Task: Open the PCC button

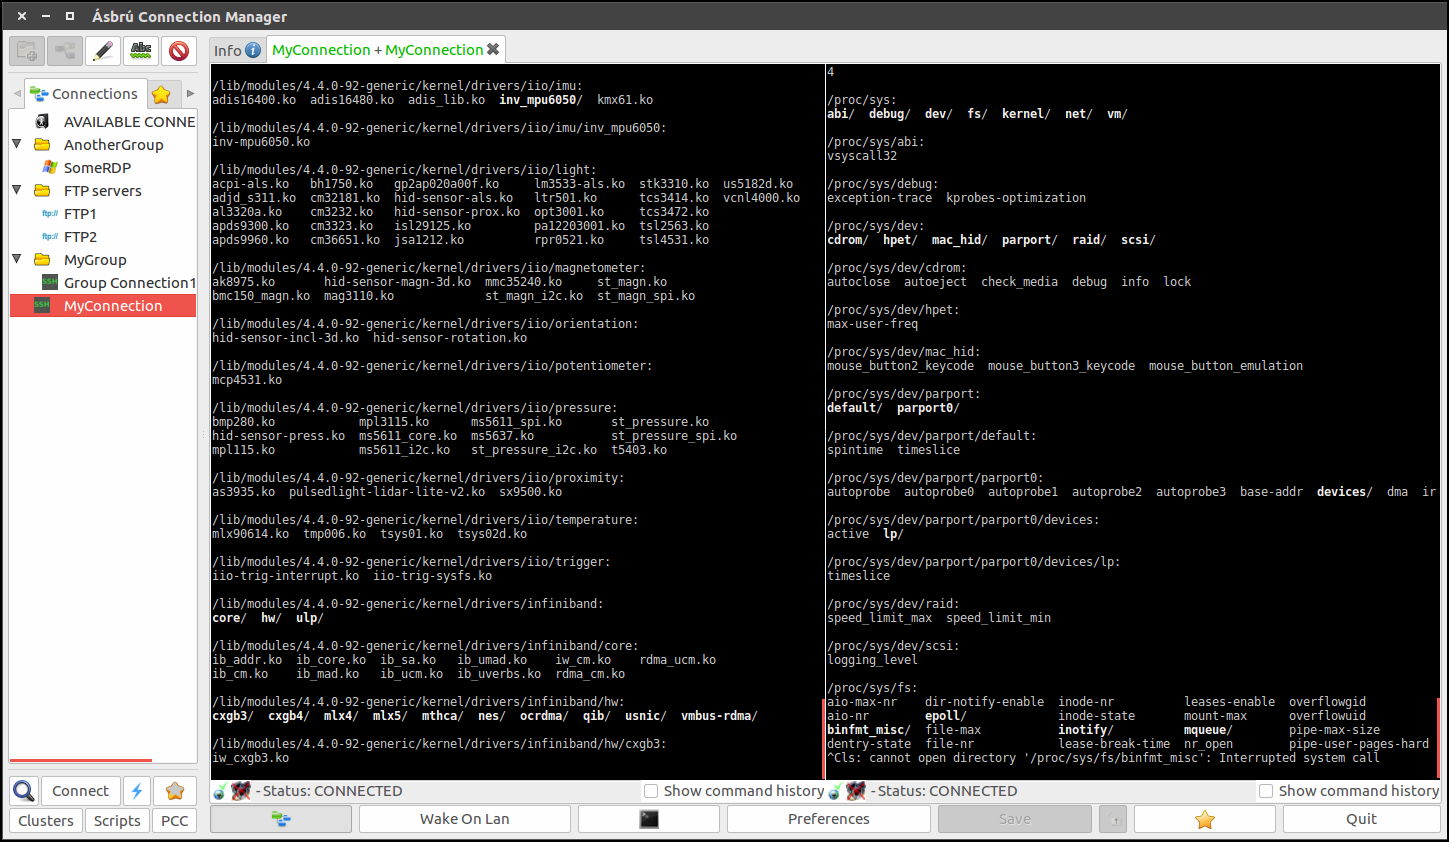Action: click(x=174, y=821)
